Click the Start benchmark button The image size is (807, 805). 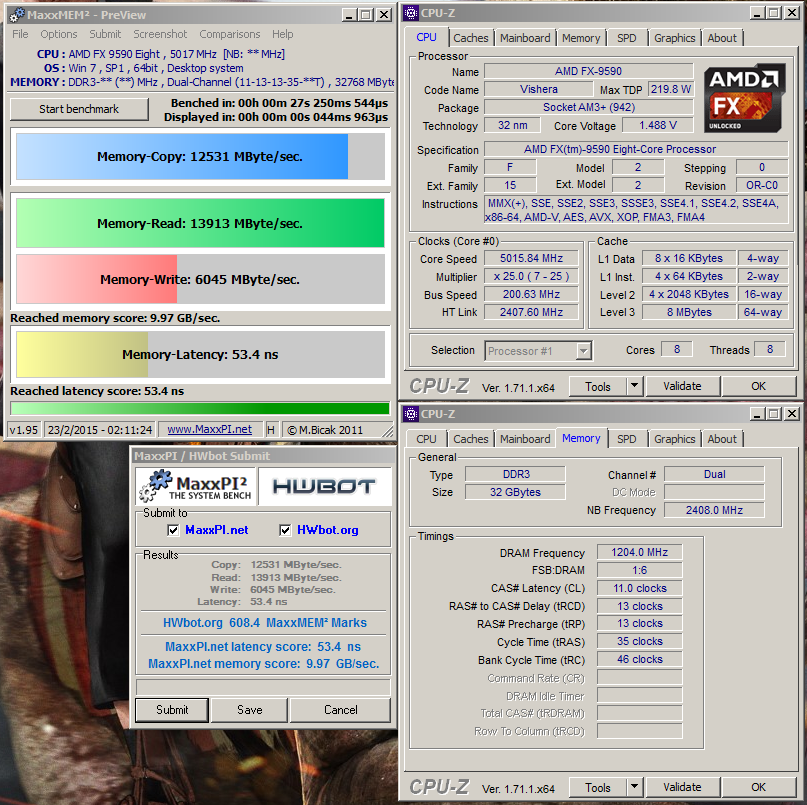[79, 109]
